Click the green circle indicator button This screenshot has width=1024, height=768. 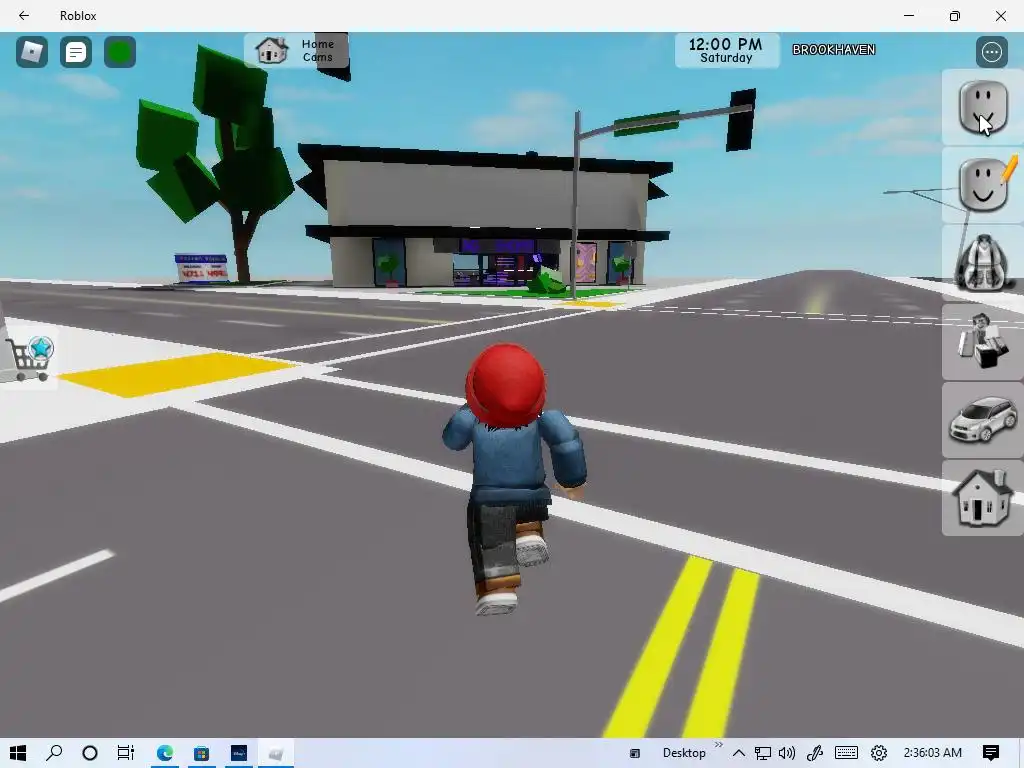120,52
